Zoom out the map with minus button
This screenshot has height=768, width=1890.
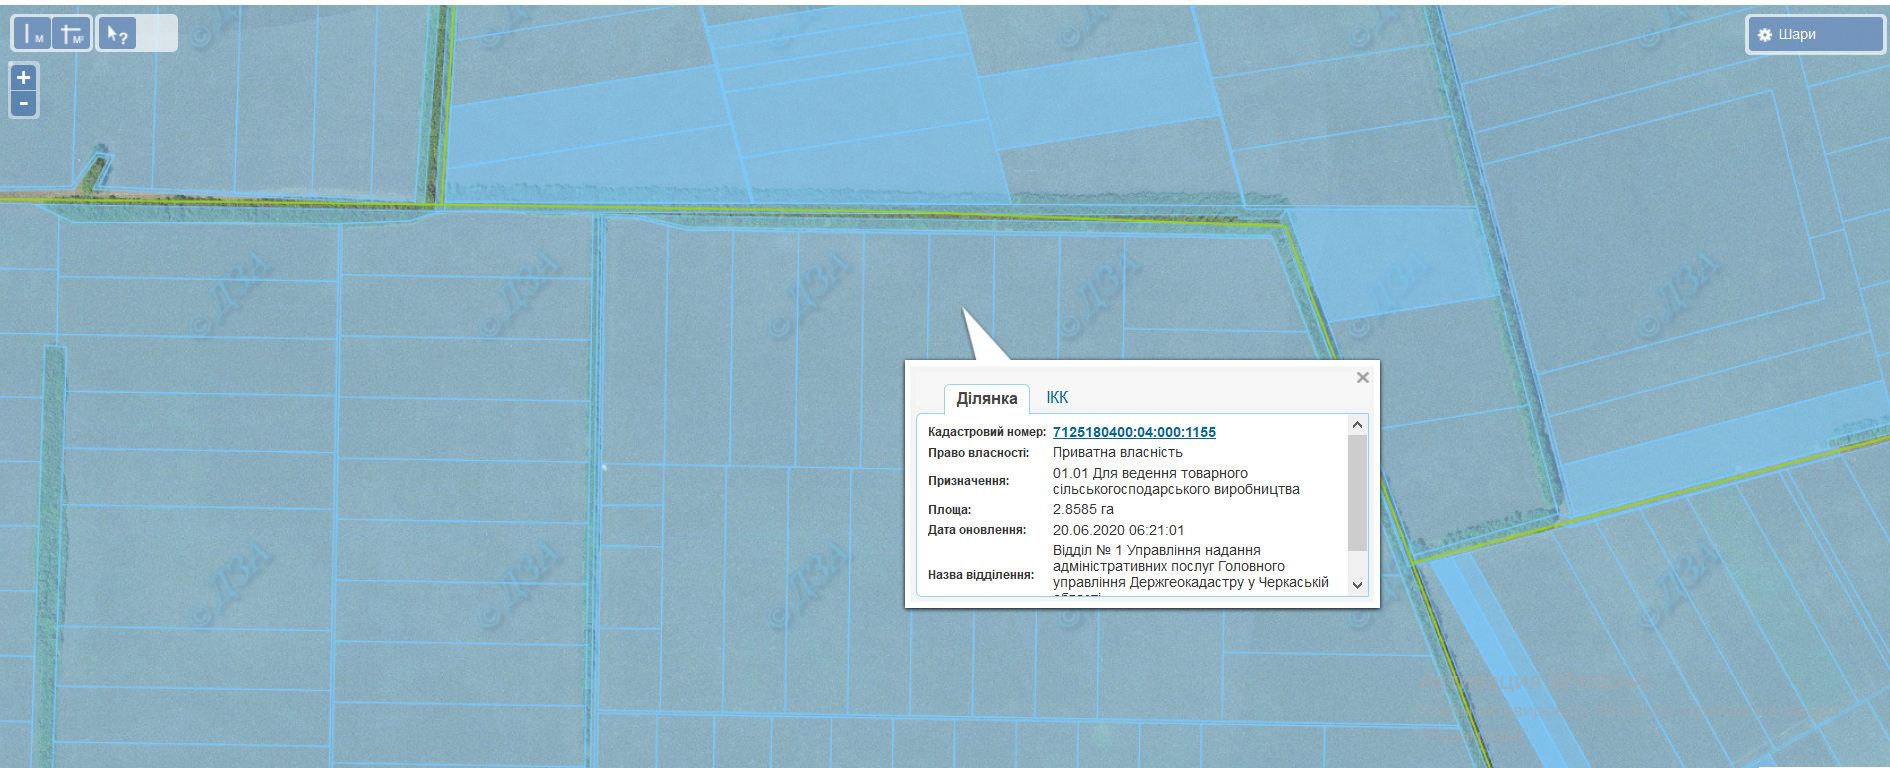[24, 104]
